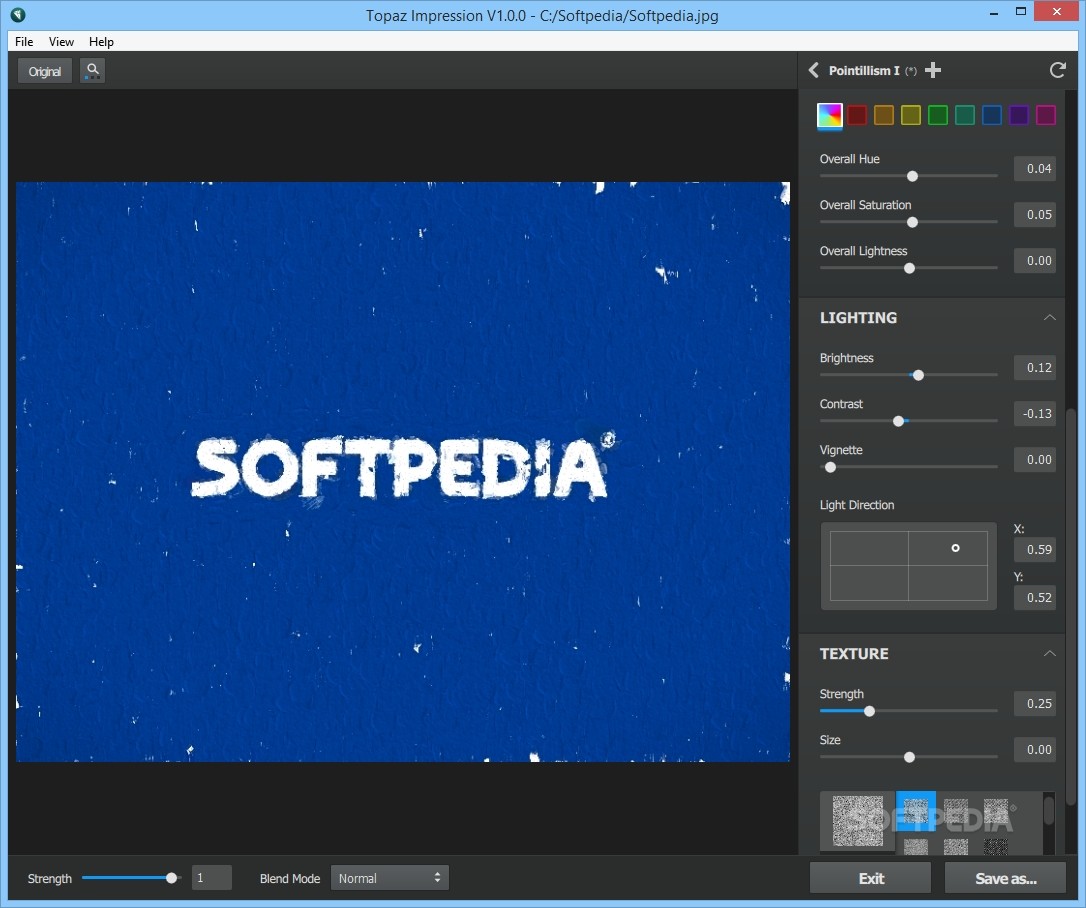This screenshot has height=908, width=1086.
Task: Click the Texture Strength slider handle
Action: pyautogui.click(x=869, y=711)
